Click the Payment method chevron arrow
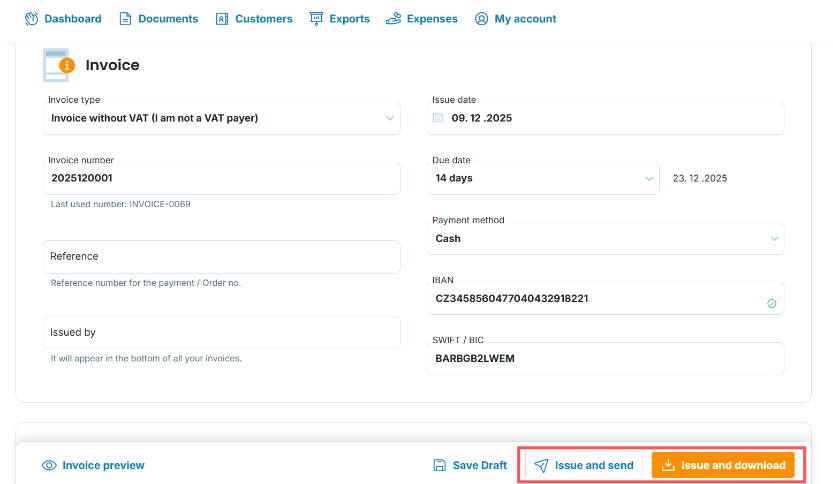833x484 pixels. (774, 239)
